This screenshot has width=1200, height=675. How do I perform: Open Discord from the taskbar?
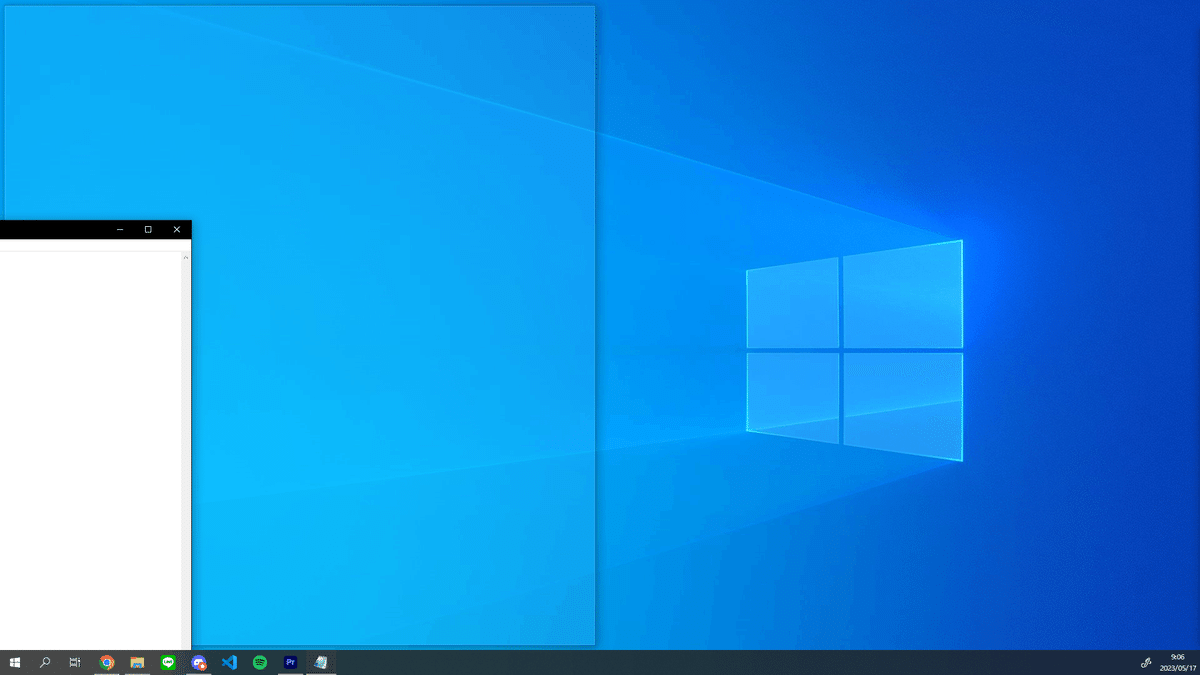[x=199, y=662]
